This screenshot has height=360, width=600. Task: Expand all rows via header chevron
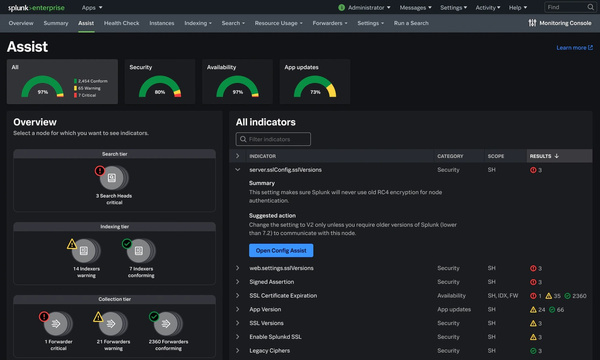click(238, 156)
